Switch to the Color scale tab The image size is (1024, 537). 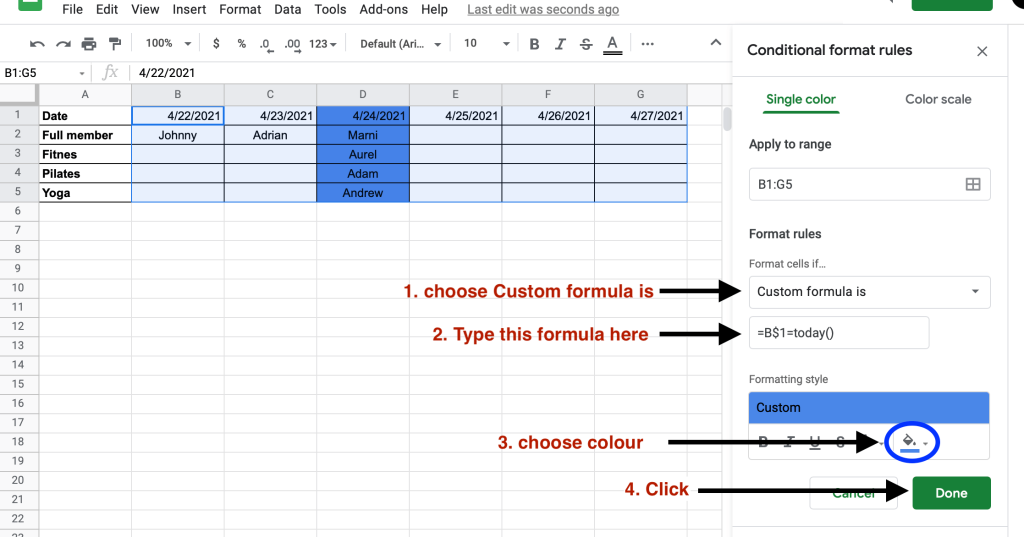point(938,99)
